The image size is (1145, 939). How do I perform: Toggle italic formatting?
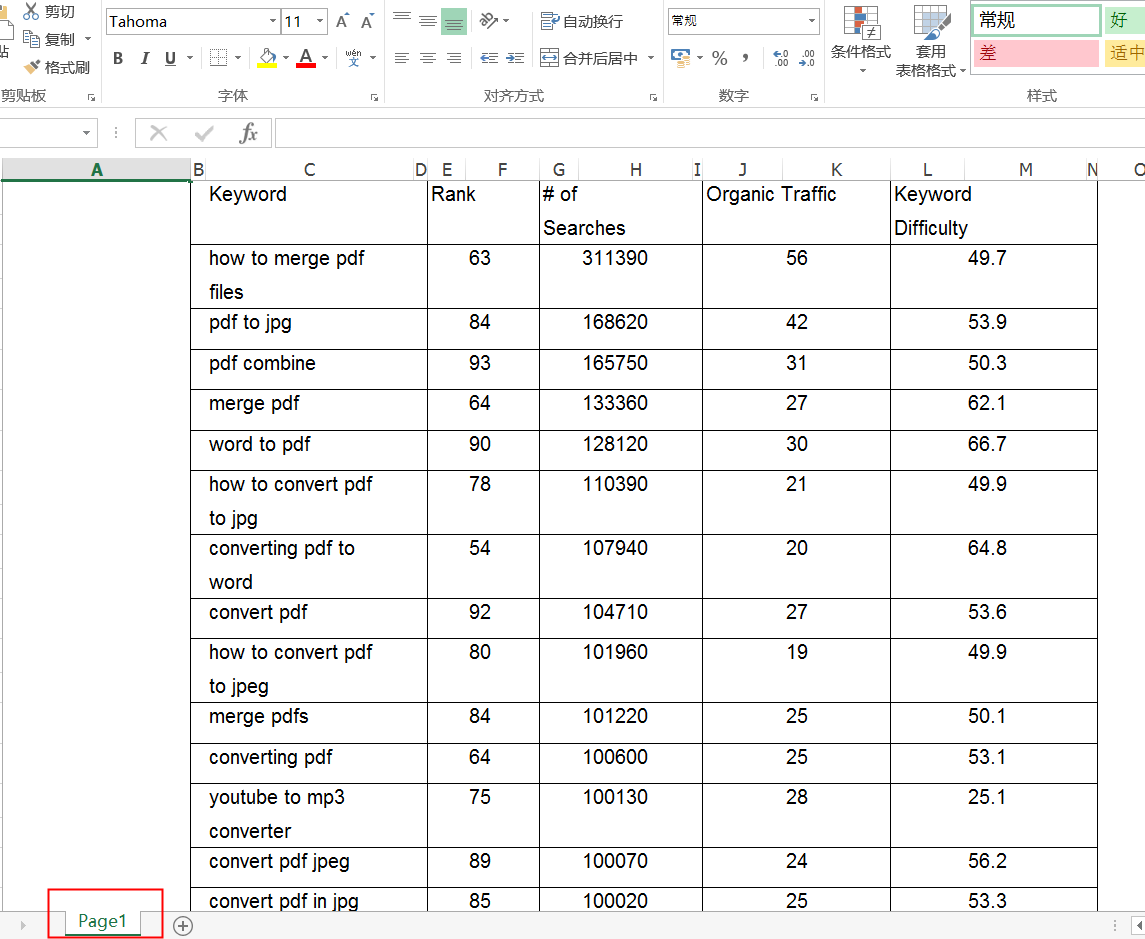point(144,59)
